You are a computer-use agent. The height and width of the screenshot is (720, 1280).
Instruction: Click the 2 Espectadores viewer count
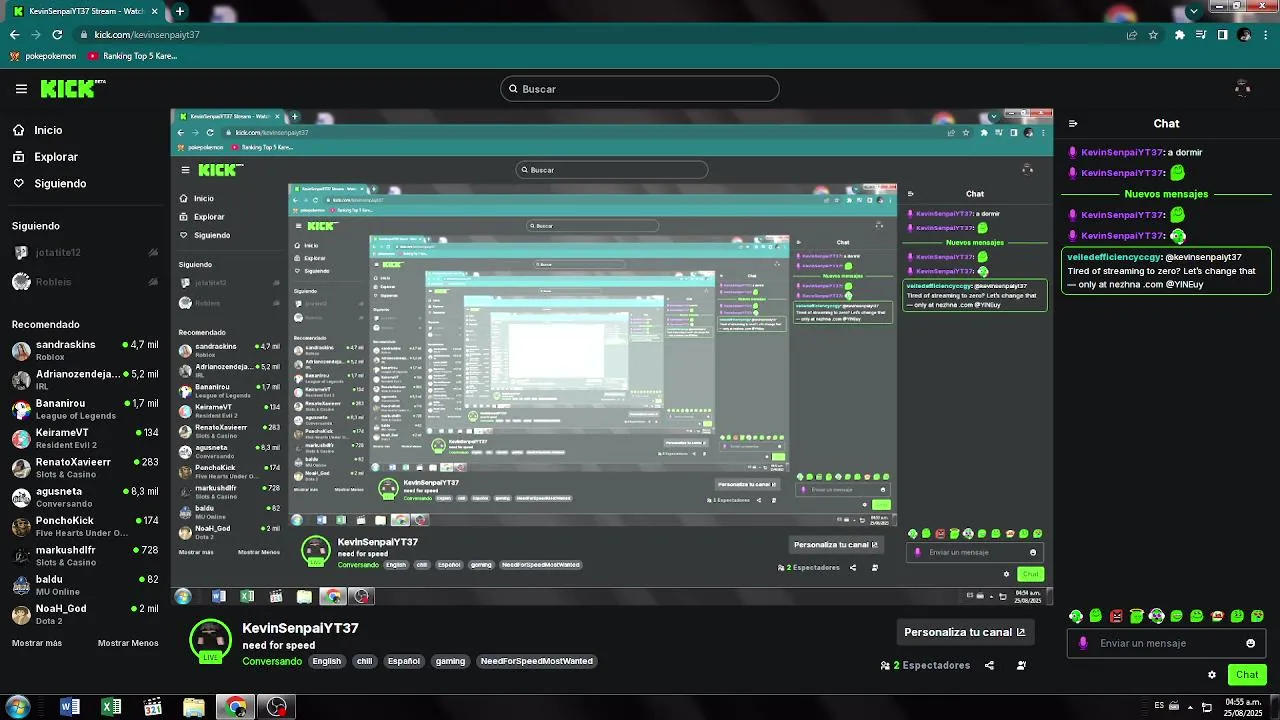(x=925, y=665)
